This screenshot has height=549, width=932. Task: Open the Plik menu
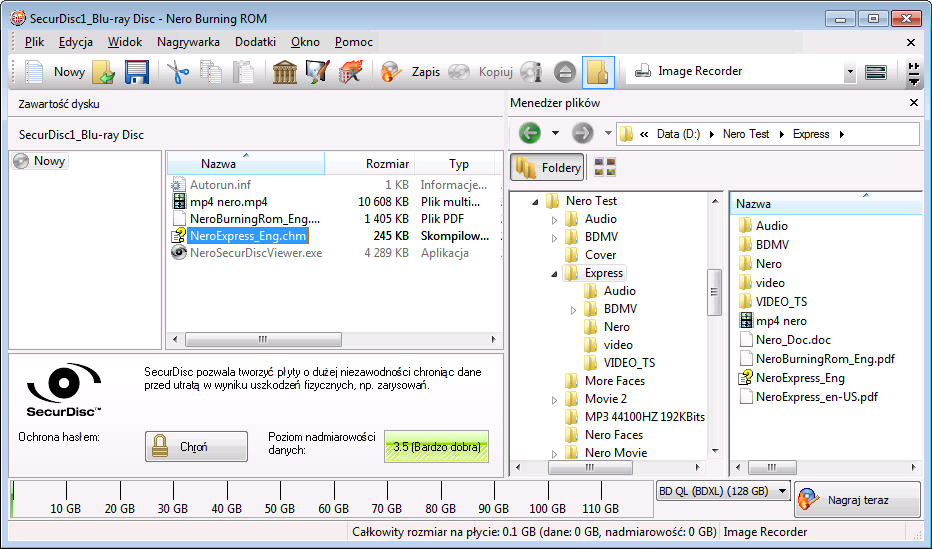tap(34, 42)
